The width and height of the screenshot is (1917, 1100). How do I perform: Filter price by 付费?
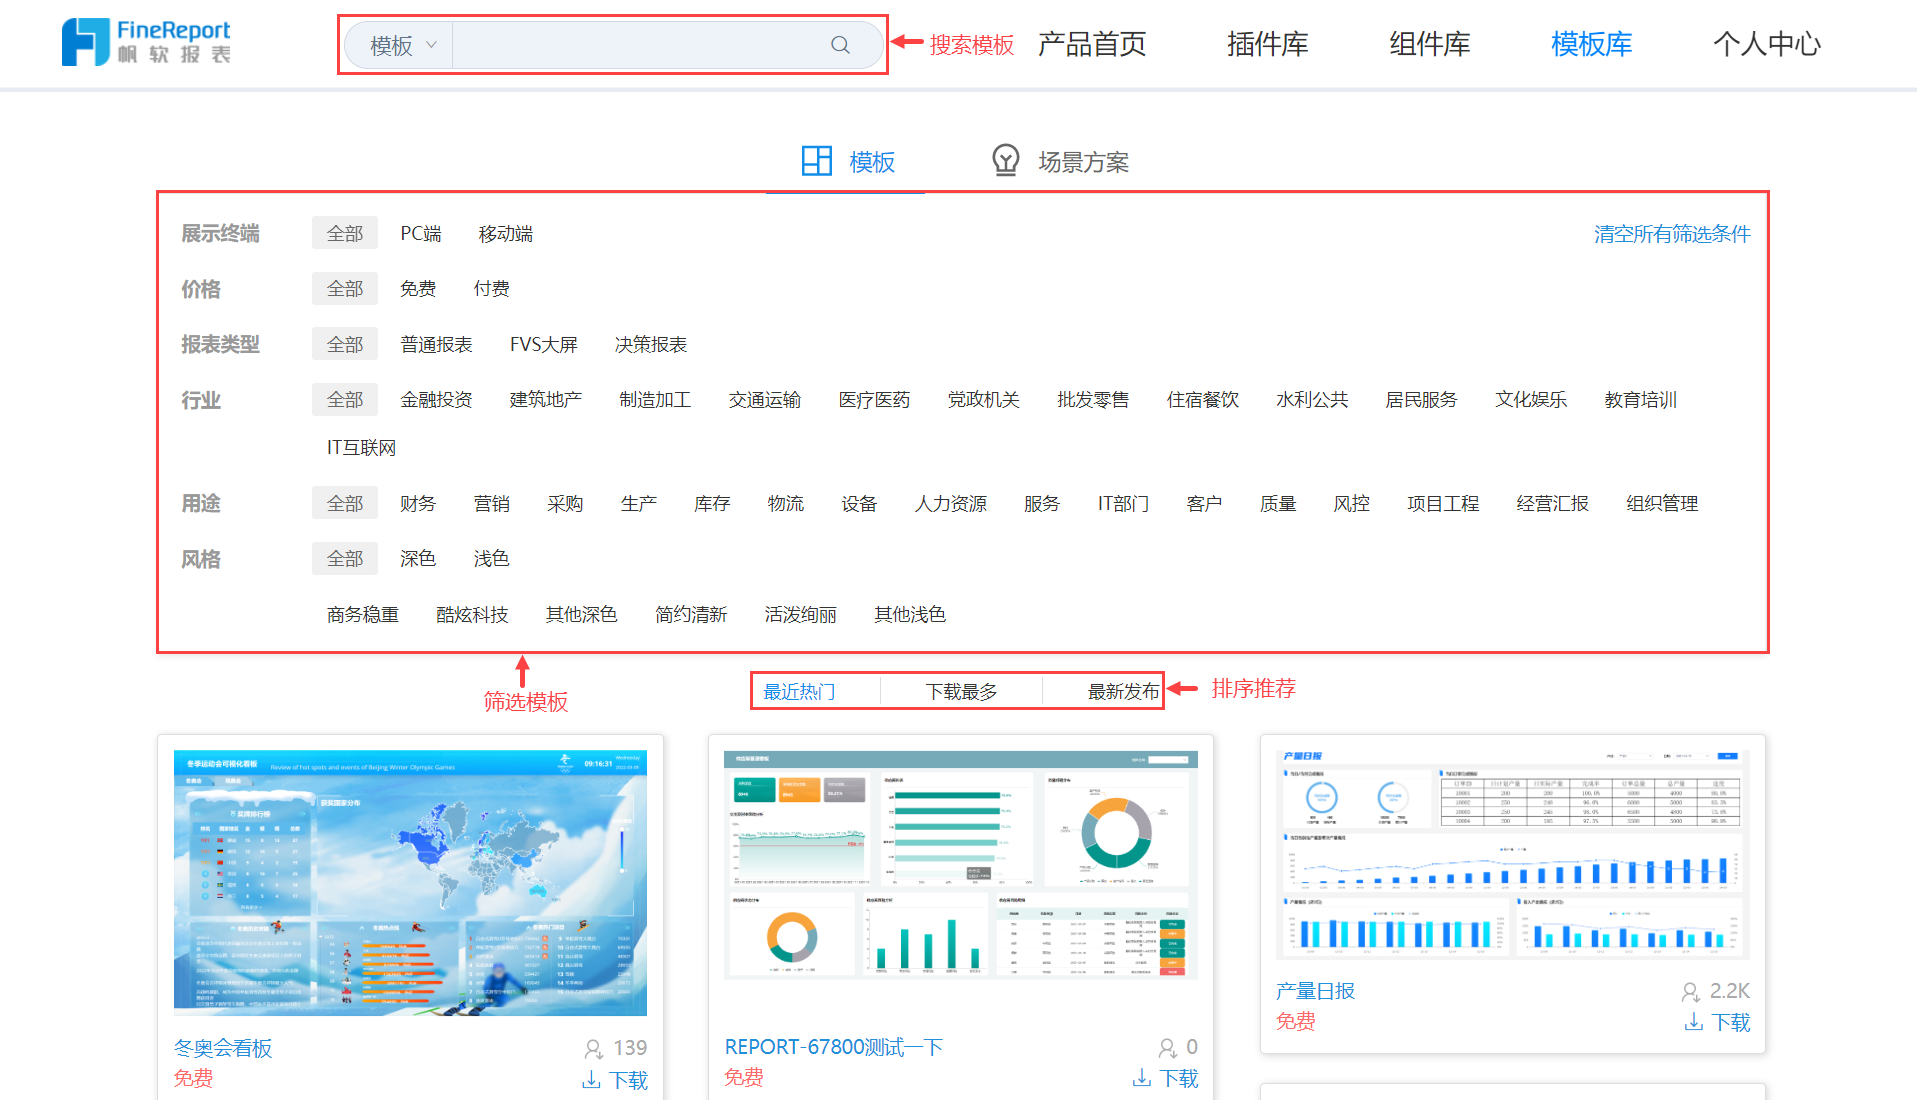coord(491,288)
